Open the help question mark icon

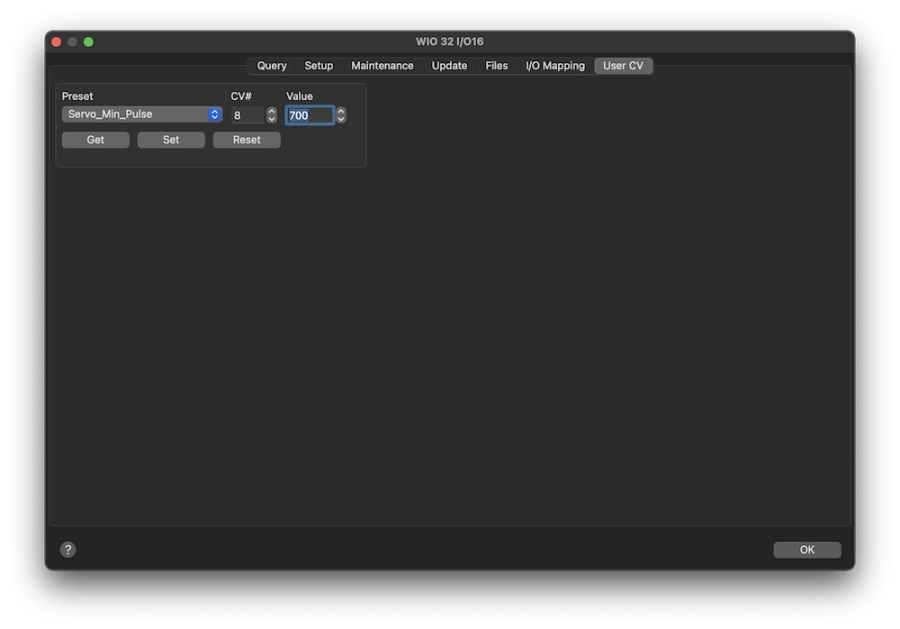click(68, 550)
